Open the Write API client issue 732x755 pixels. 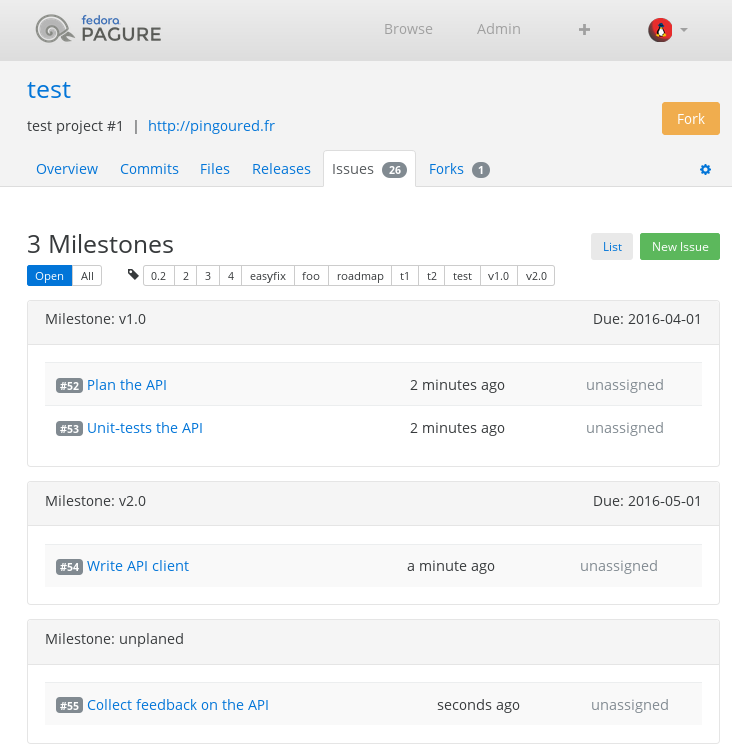[138, 566]
